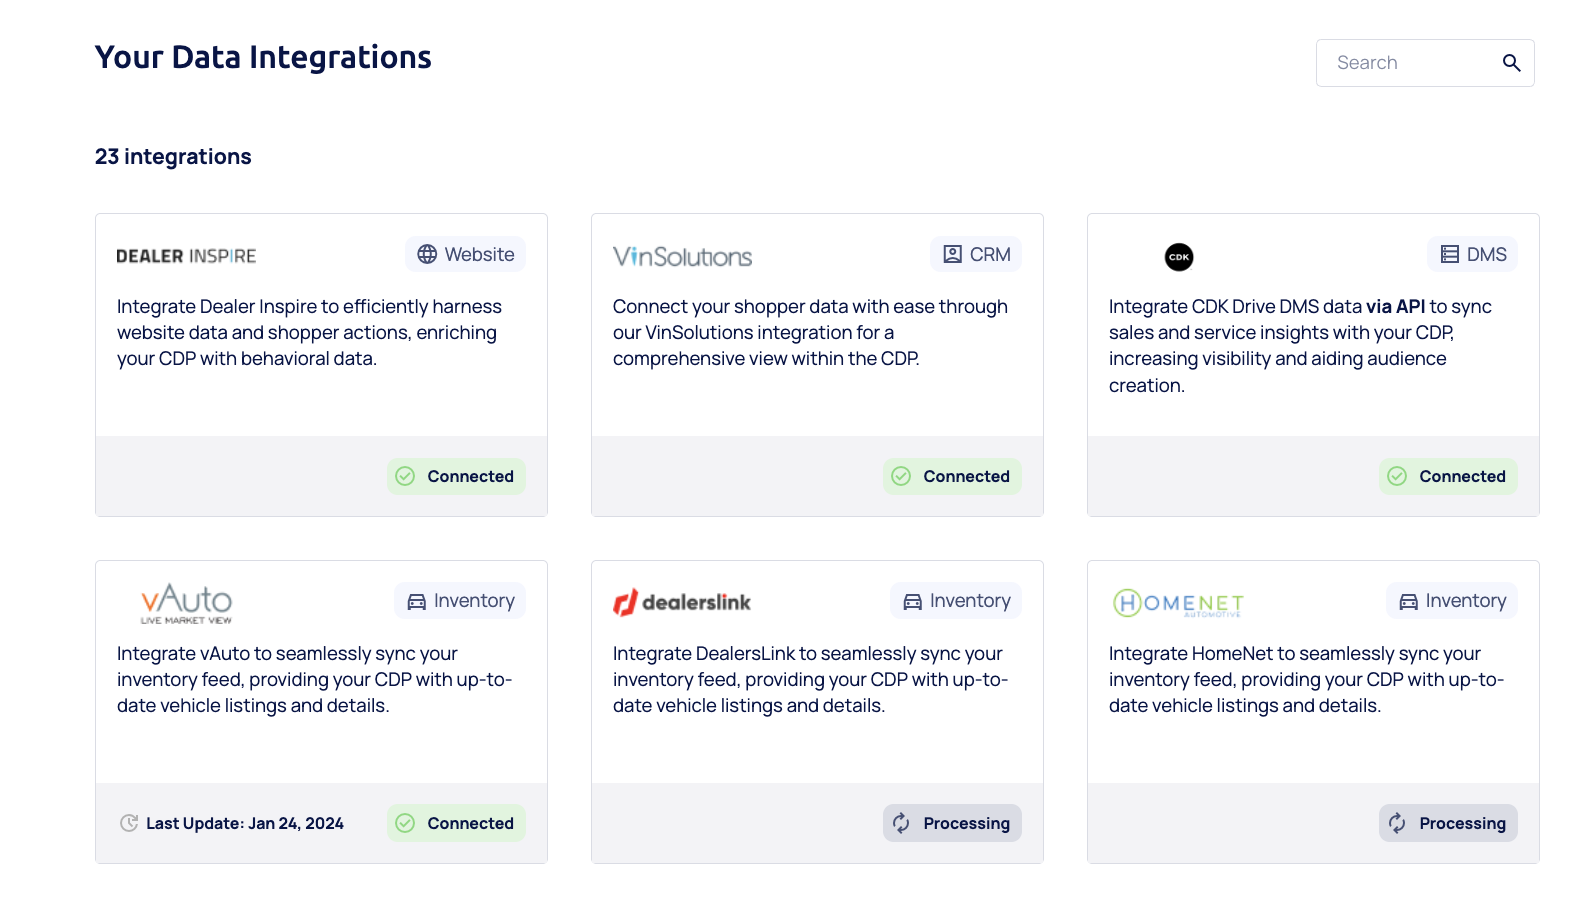Click Connected status on Dealer Inspire card

tap(456, 477)
